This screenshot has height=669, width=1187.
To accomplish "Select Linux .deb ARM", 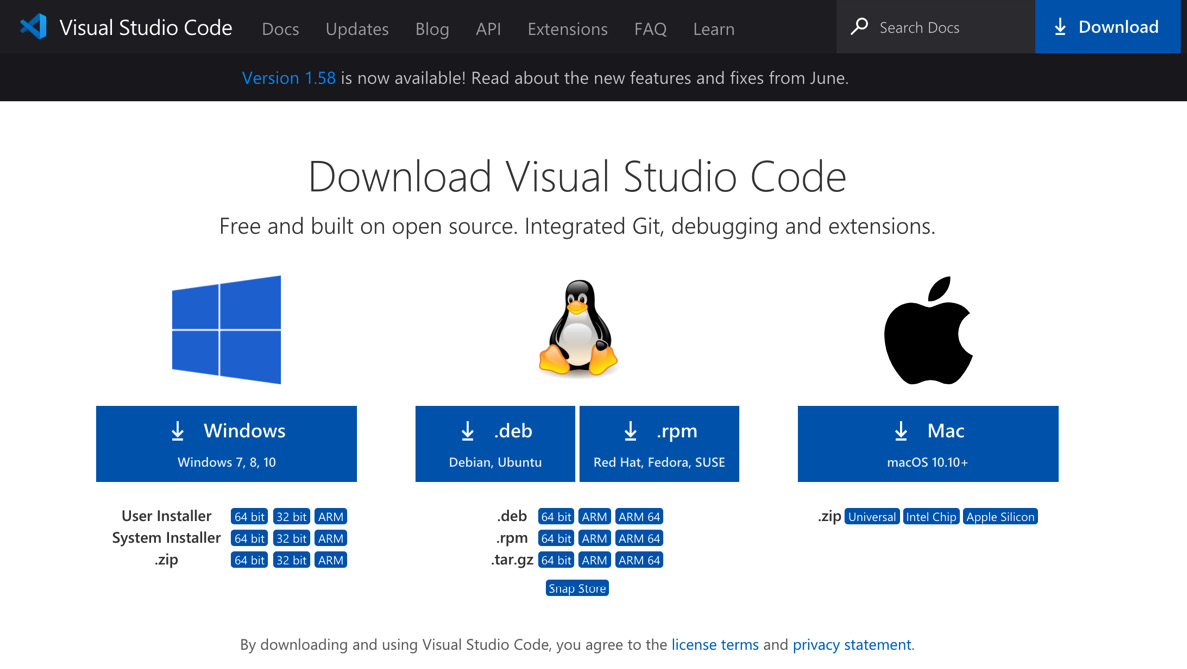I will [x=594, y=517].
